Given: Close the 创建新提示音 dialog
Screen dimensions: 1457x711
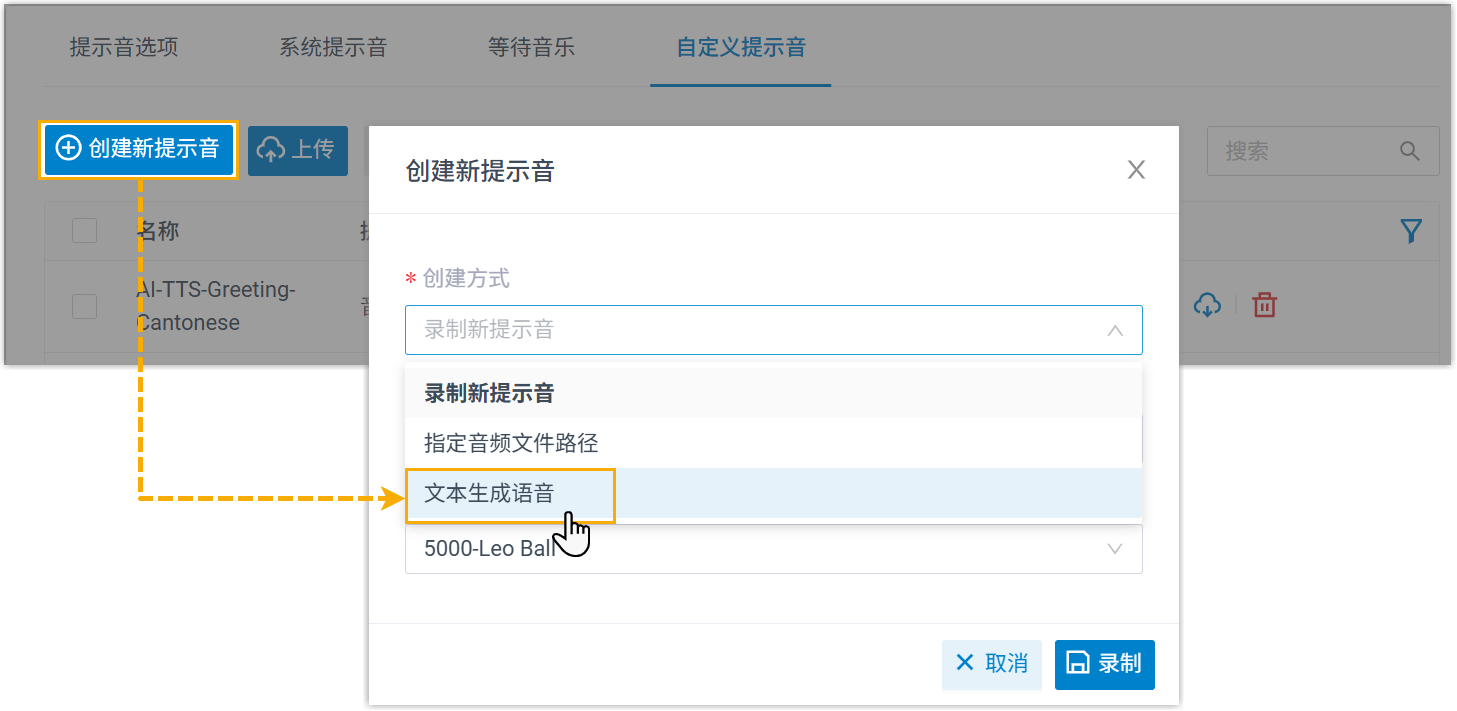Looking at the screenshot, I should [x=1136, y=170].
